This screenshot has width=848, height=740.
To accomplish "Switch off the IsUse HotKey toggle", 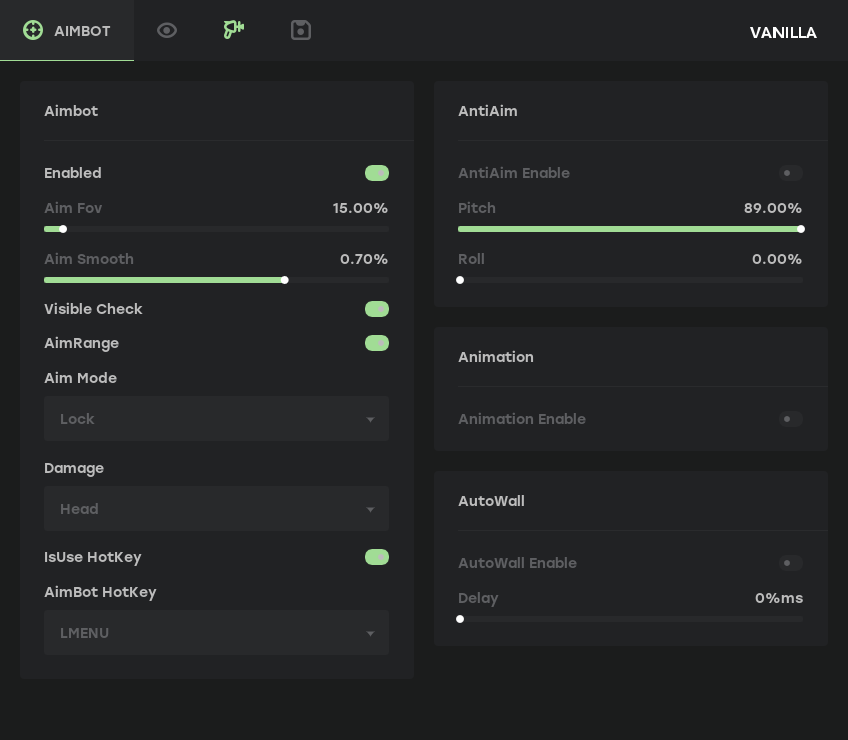I will 376,557.
